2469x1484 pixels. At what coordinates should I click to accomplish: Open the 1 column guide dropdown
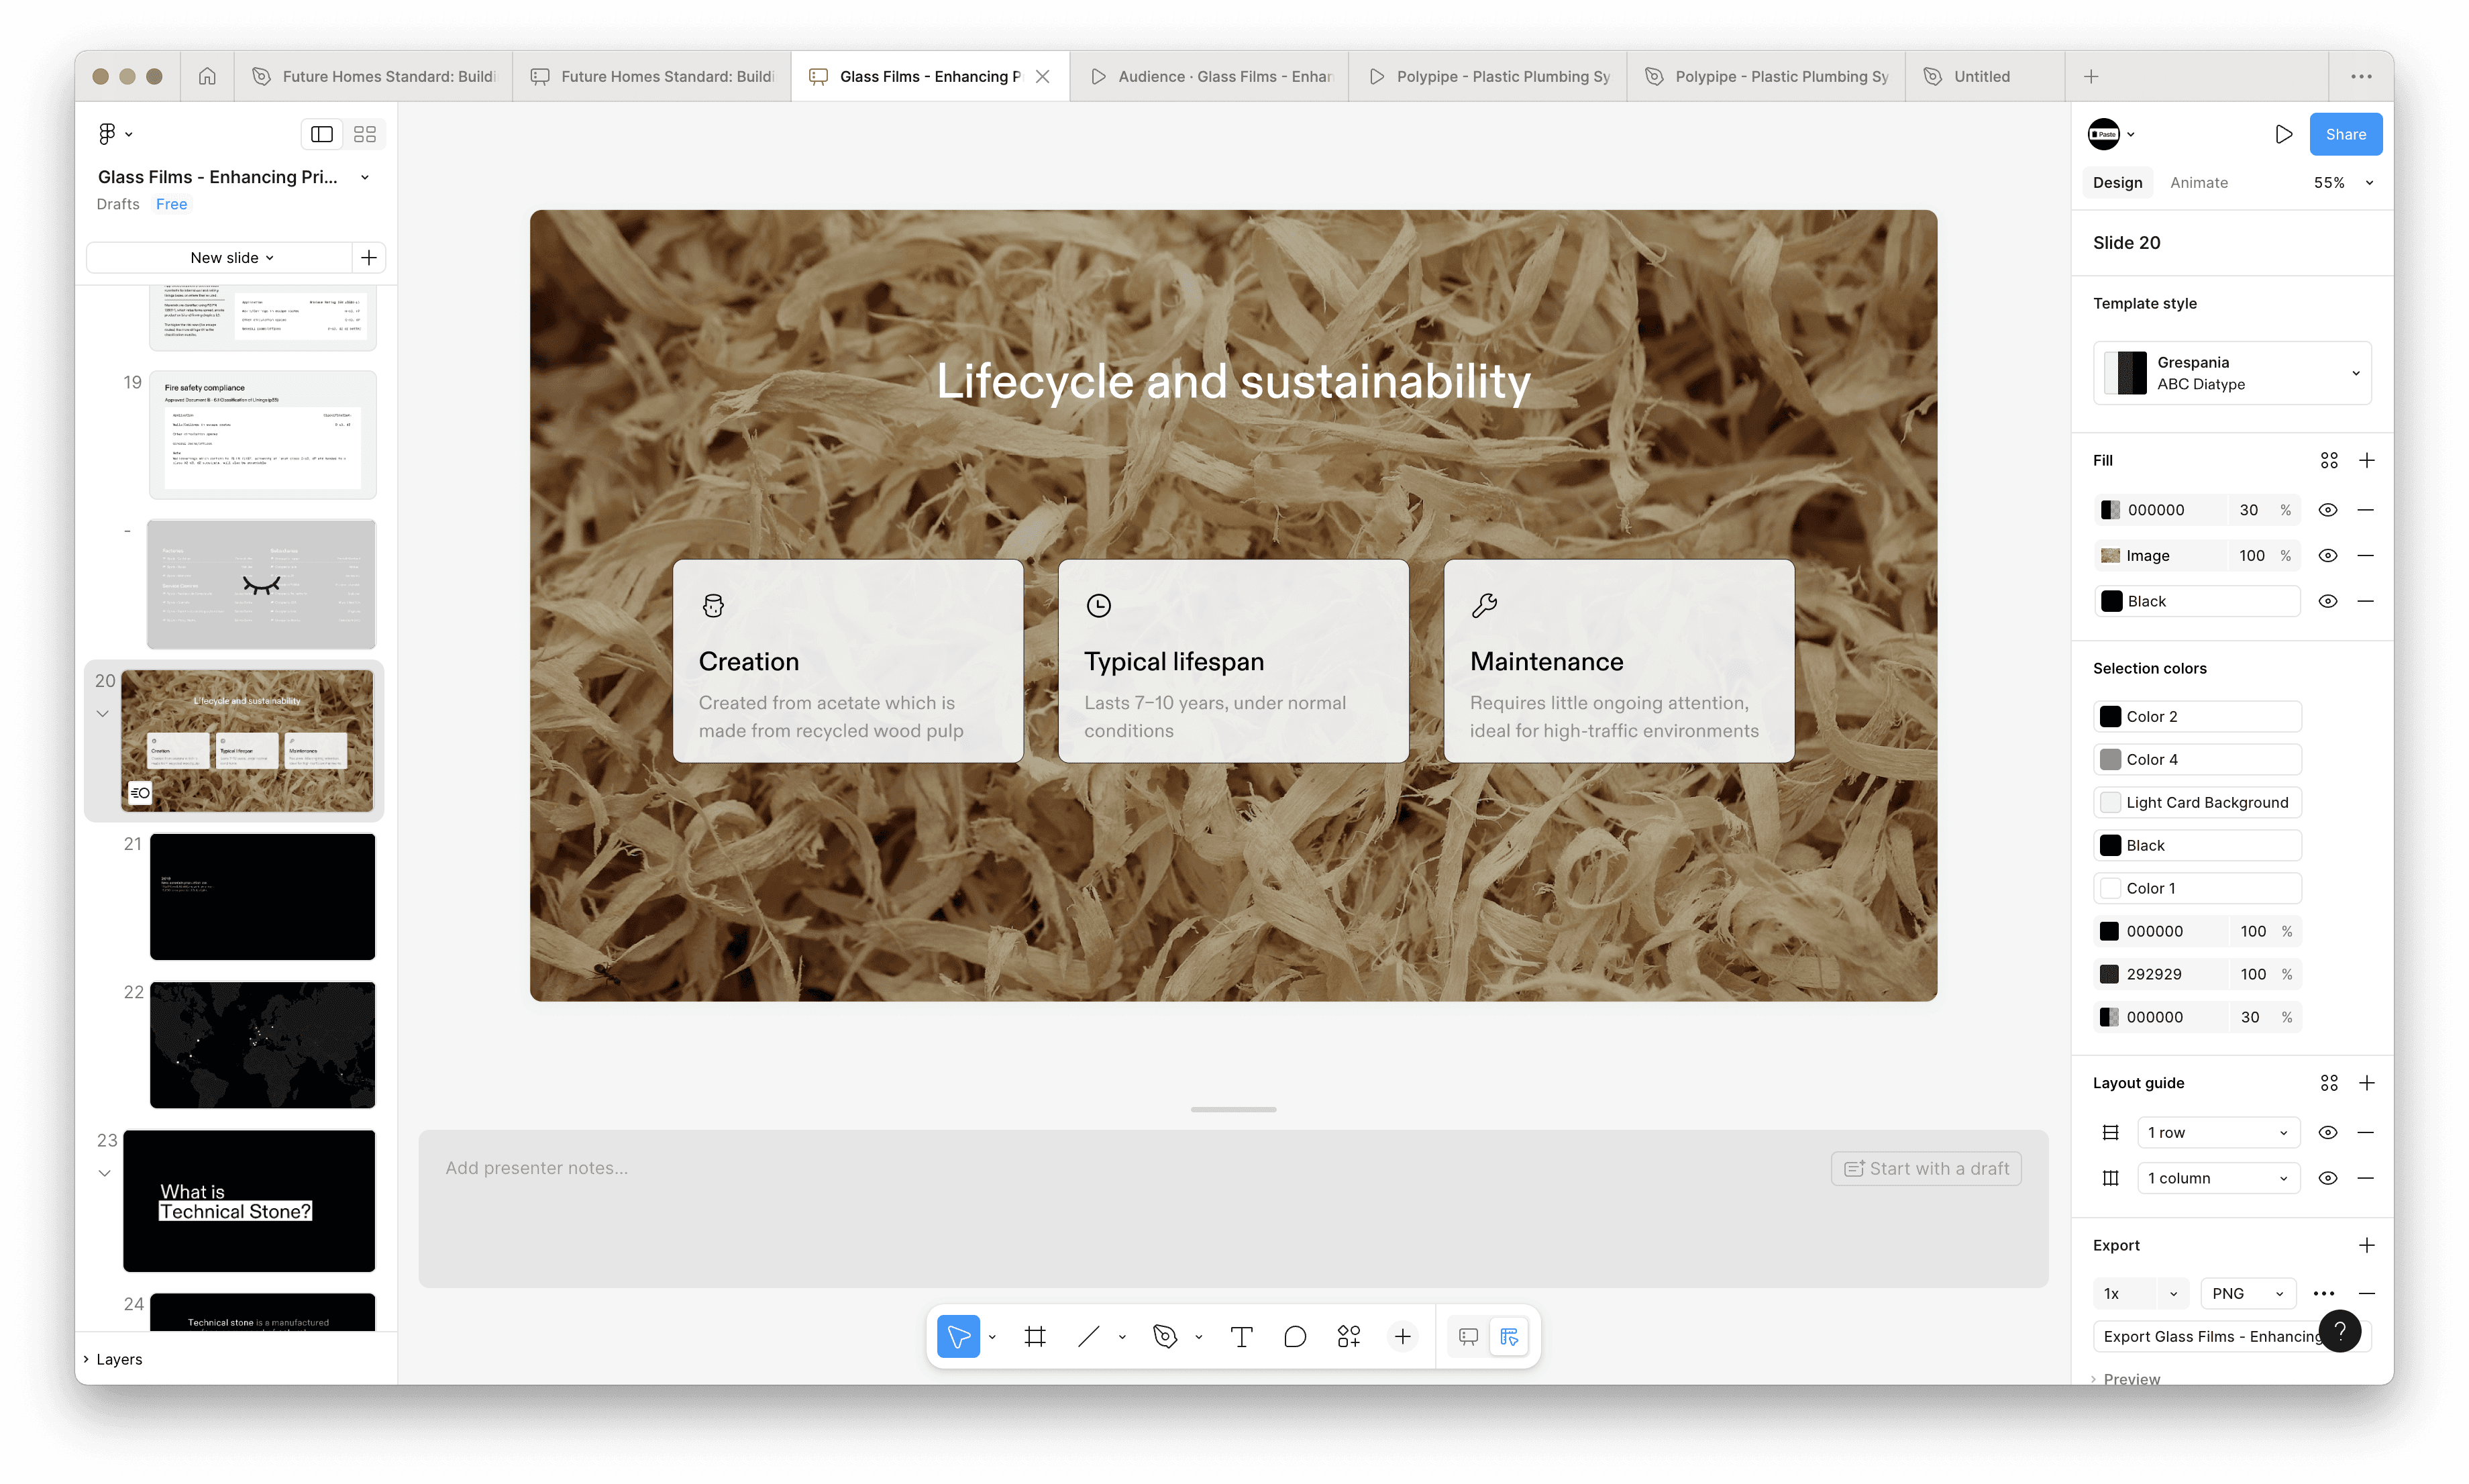2218,1178
